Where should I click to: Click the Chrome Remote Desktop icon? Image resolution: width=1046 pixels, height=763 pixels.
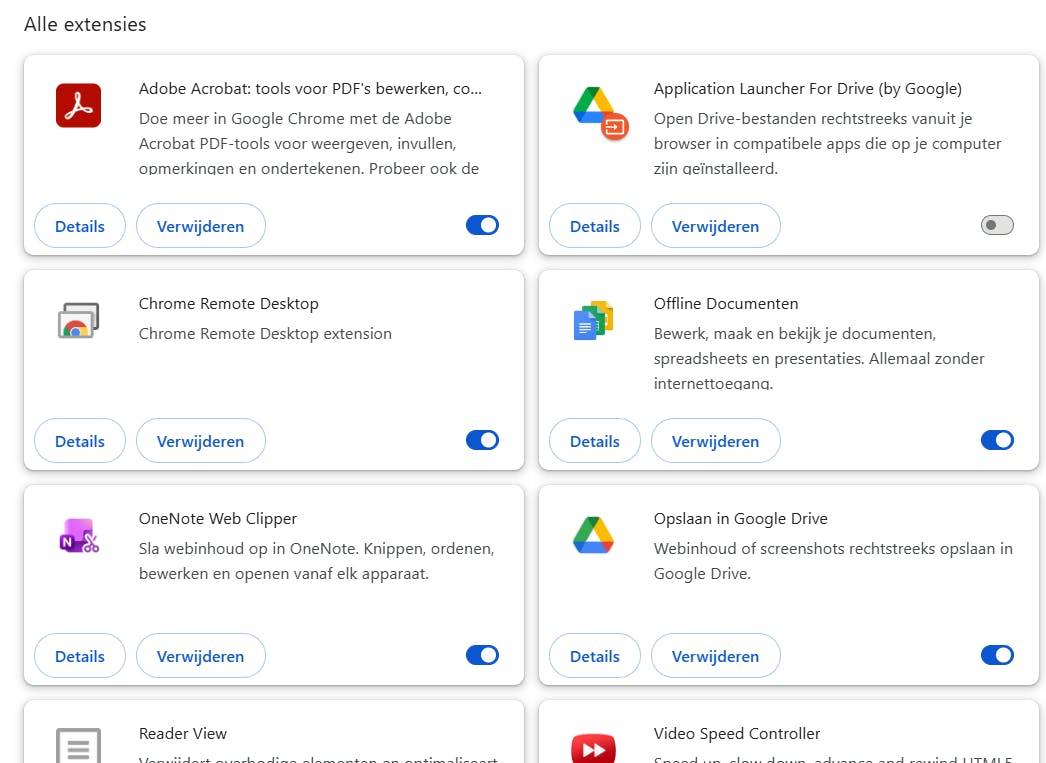click(x=78, y=321)
